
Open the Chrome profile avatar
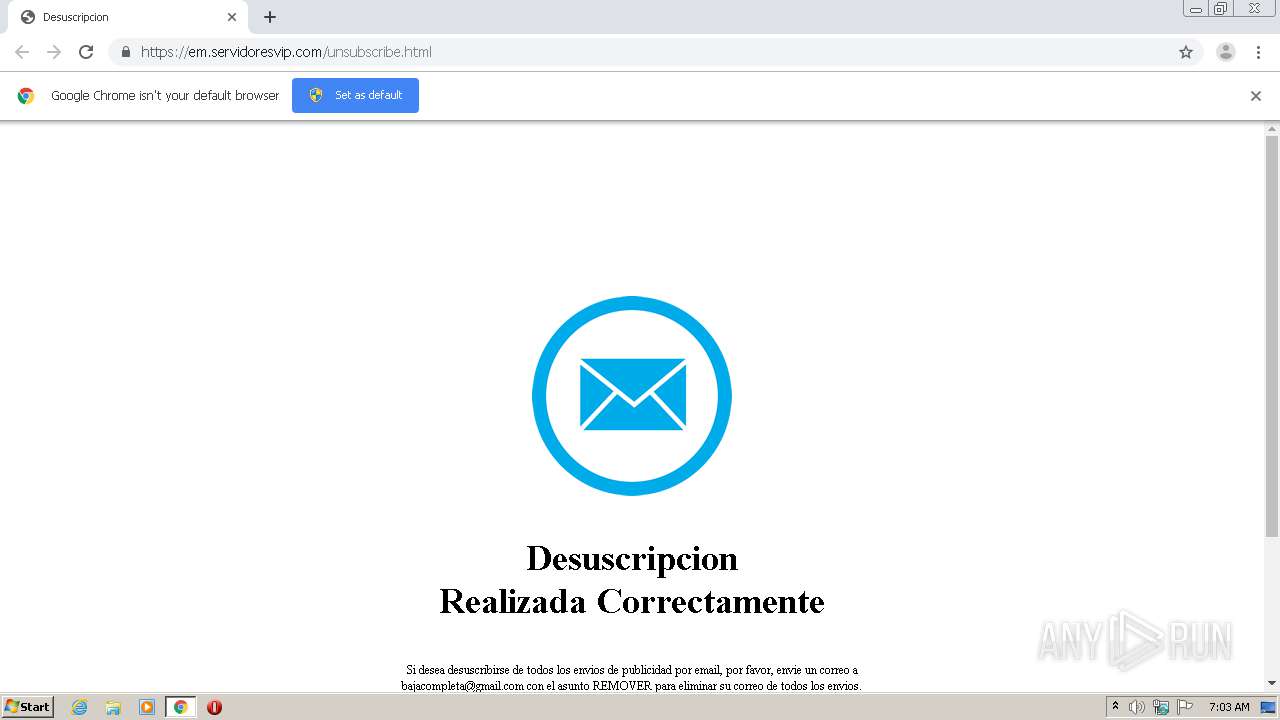(x=1226, y=52)
